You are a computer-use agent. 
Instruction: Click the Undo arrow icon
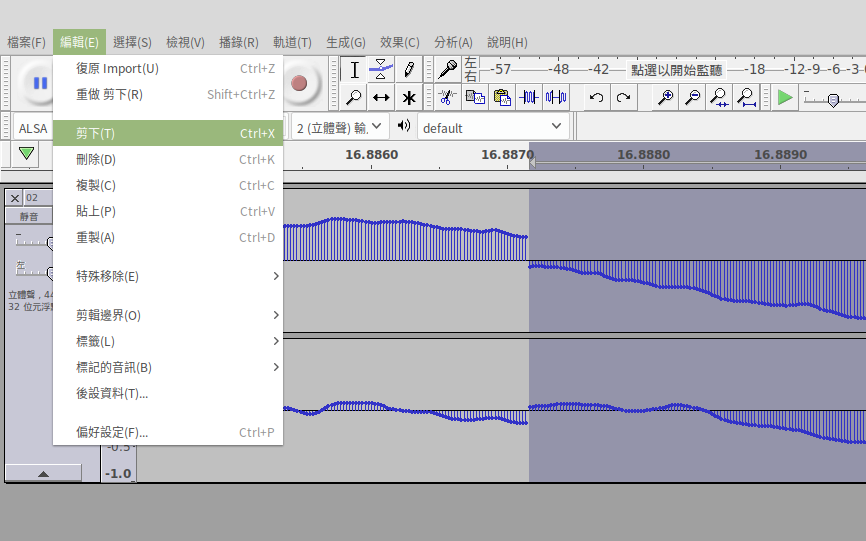click(x=596, y=98)
